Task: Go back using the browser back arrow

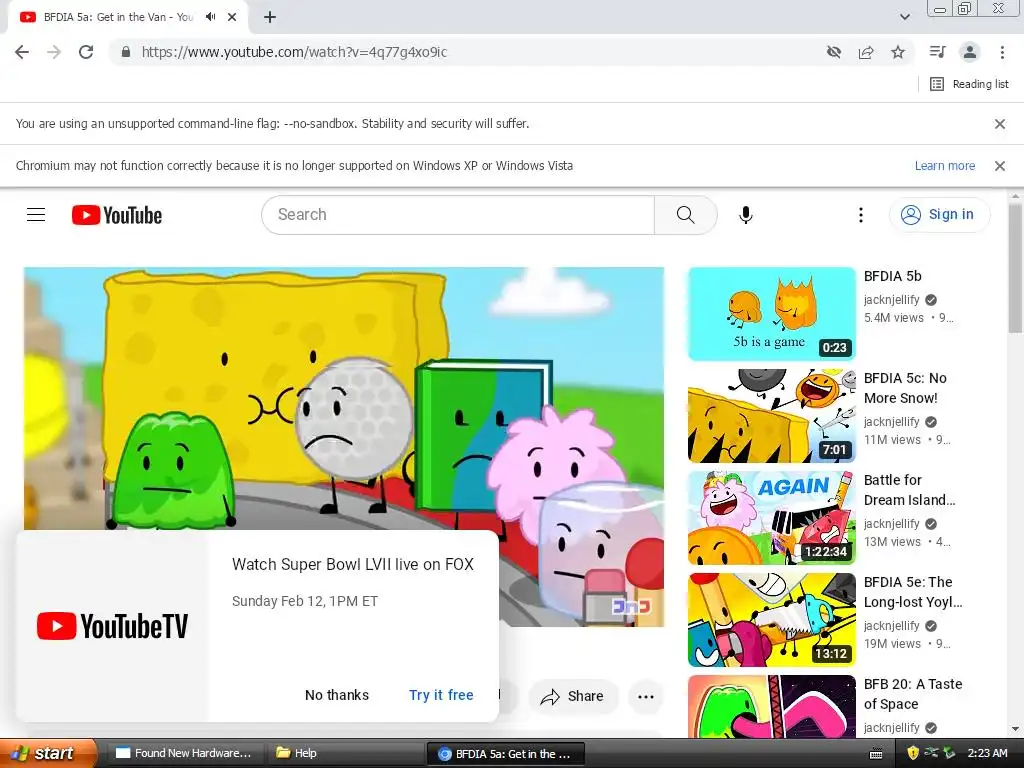Action: point(22,52)
